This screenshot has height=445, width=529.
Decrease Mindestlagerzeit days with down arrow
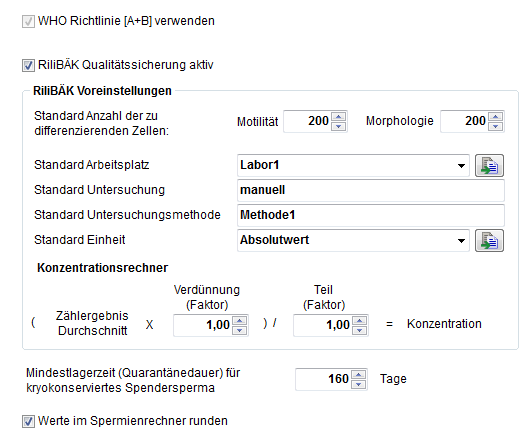pyautogui.click(x=358, y=384)
